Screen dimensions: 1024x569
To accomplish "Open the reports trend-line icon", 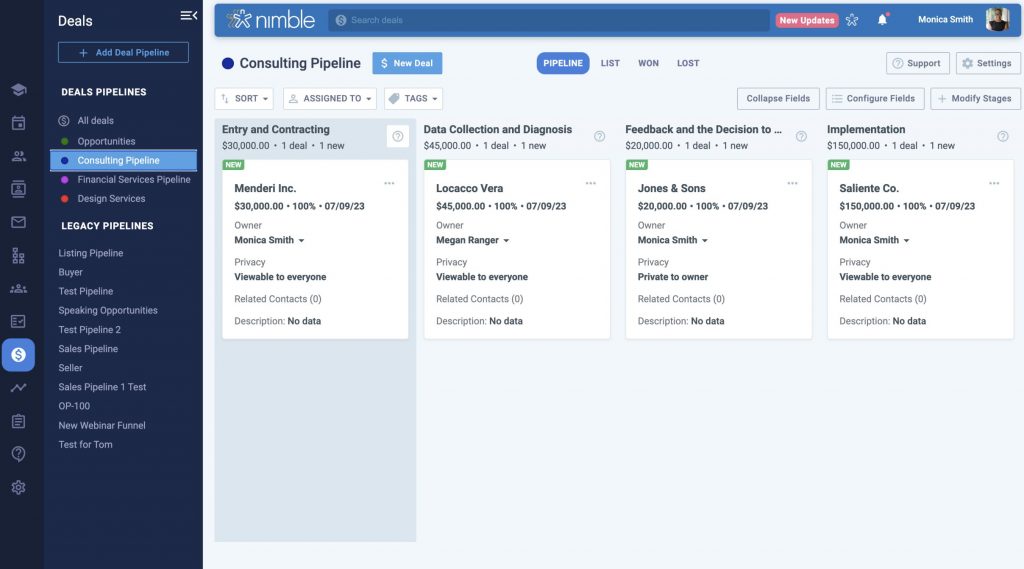I will (x=18, y=388).
